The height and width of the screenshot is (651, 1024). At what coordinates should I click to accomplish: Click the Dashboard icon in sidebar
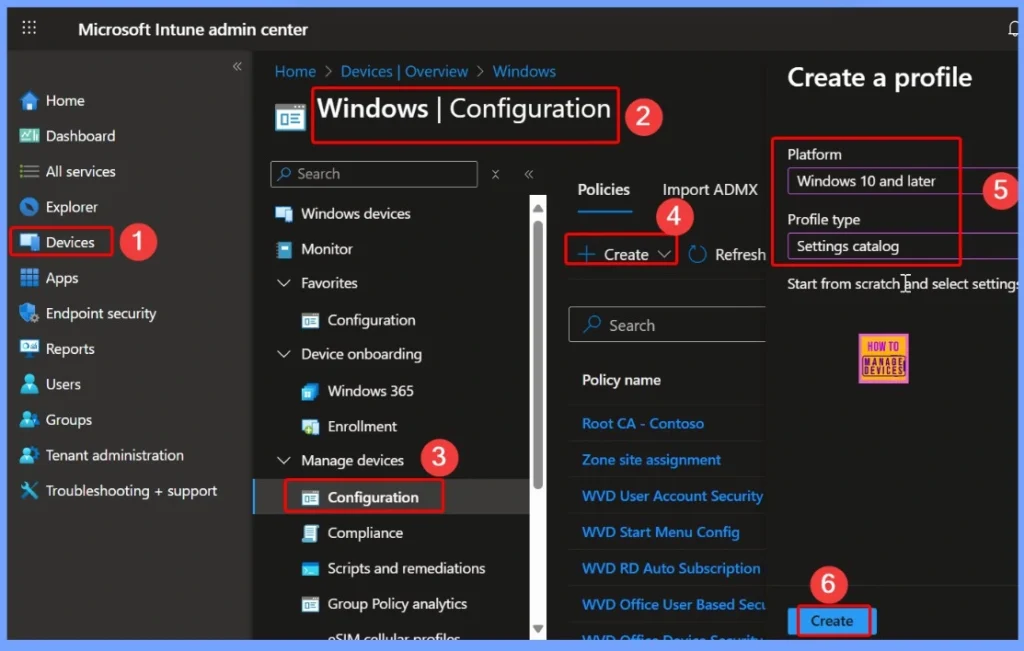(x=29, y=136)
